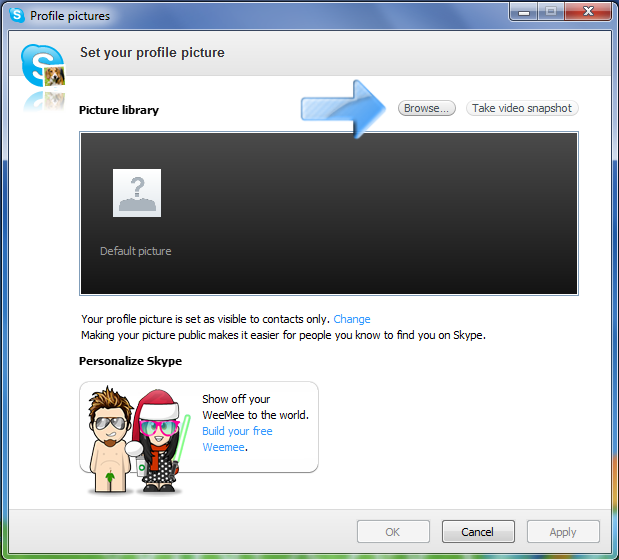Click the 'Default picture' caption
This screenshot has height=560, width=619.
(x=136, y=251)
